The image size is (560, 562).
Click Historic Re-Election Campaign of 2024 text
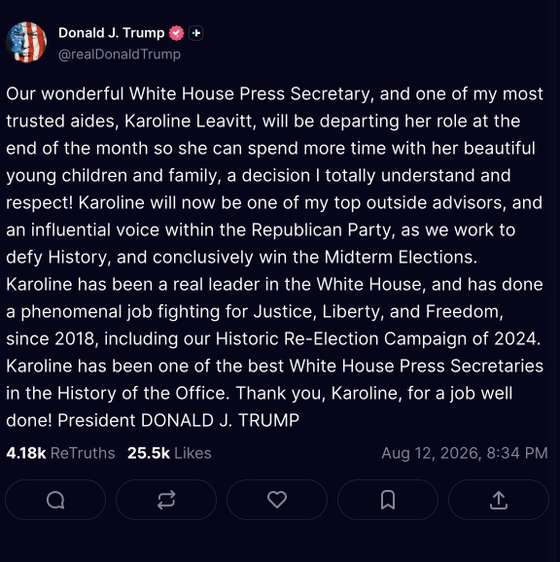[x=378, y=339]
